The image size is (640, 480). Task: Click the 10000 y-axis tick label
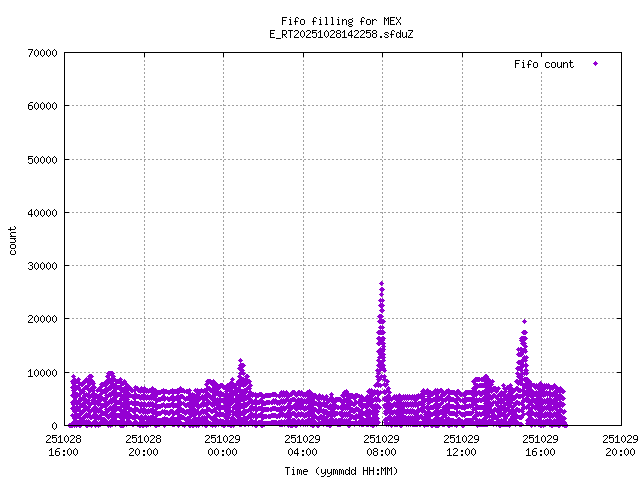pyautogui.click(x=39, y=373)
